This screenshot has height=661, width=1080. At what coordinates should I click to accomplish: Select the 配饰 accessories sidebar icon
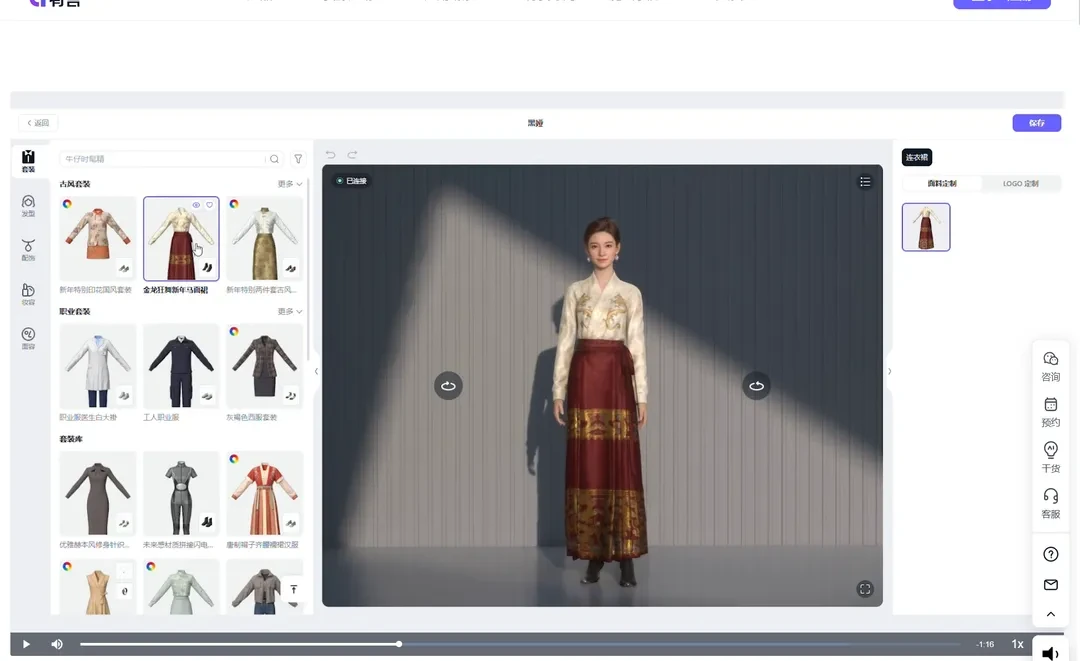(28, 249)
